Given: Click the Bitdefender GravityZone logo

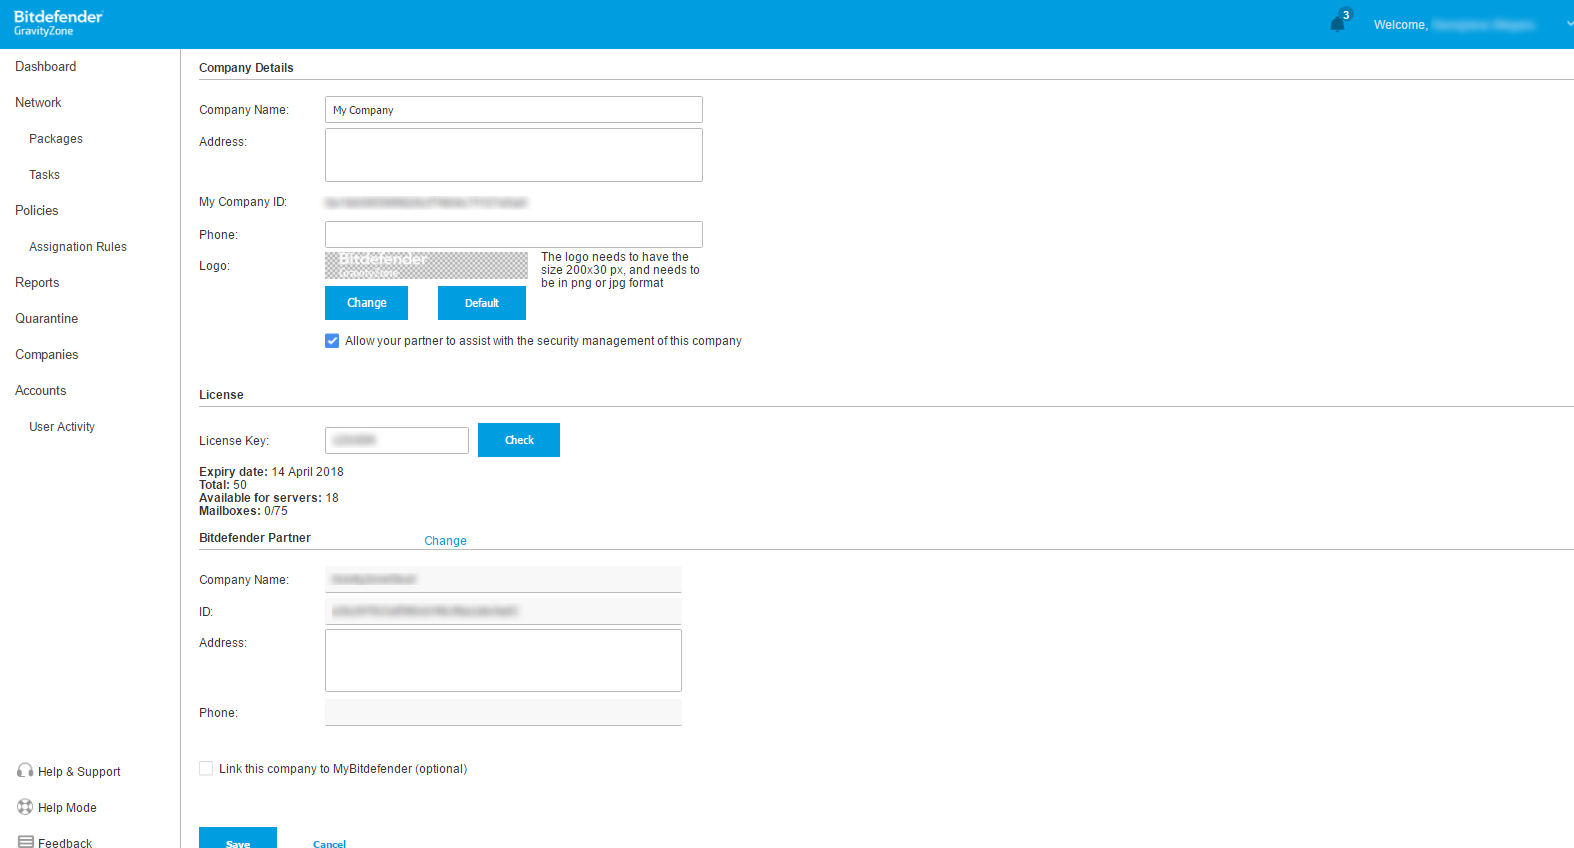Looking at the screenshot, I should click(58, 23).
